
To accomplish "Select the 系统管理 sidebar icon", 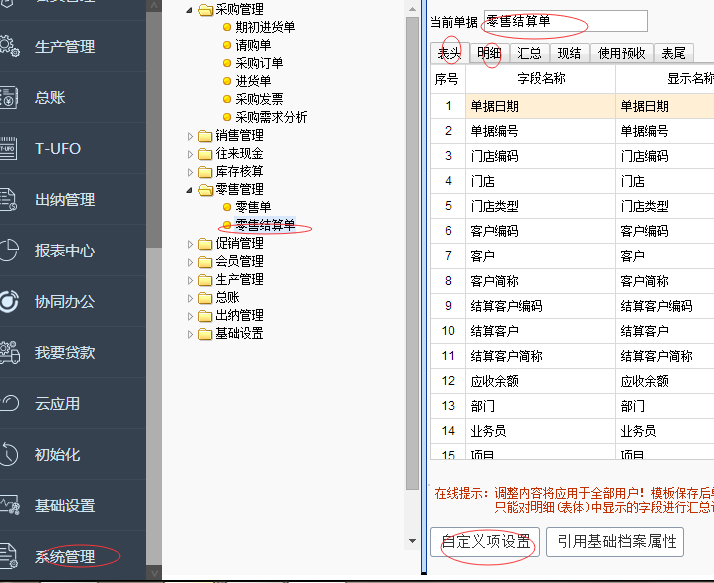I will 9,556.
